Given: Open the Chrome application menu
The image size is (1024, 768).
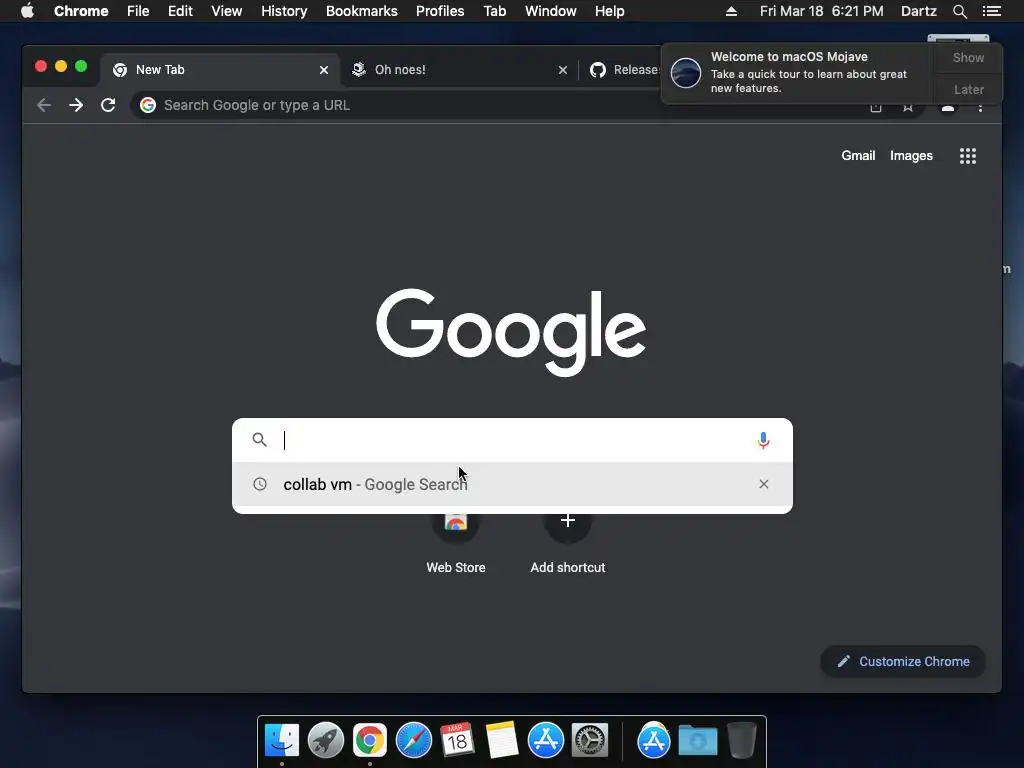Looking at the screenshot, I should [81, 11].
